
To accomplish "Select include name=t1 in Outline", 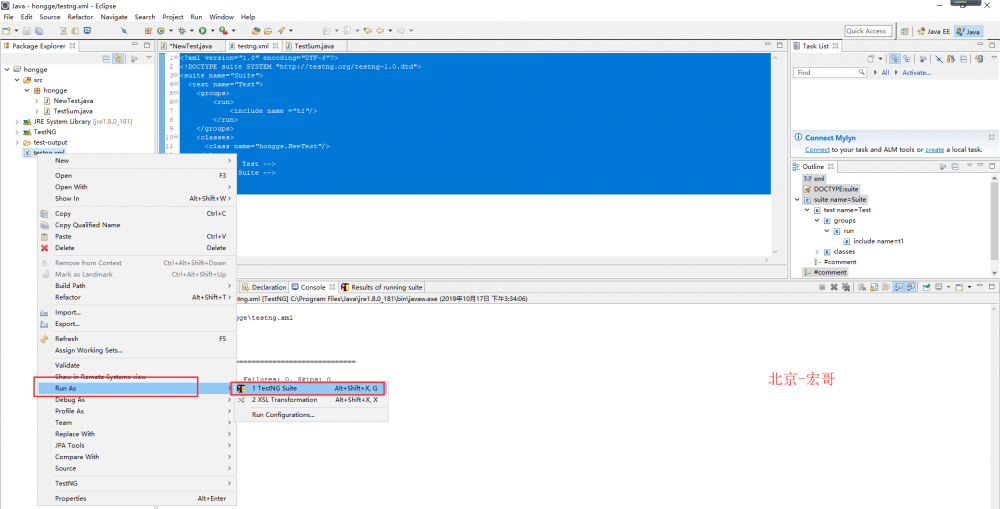I will tap(878, 241).
